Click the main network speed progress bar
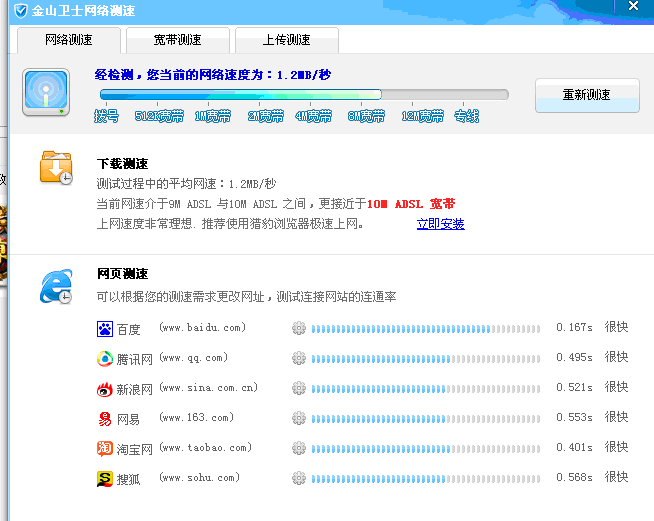Screen dimensions: 654x521 [x=304, y=95]
